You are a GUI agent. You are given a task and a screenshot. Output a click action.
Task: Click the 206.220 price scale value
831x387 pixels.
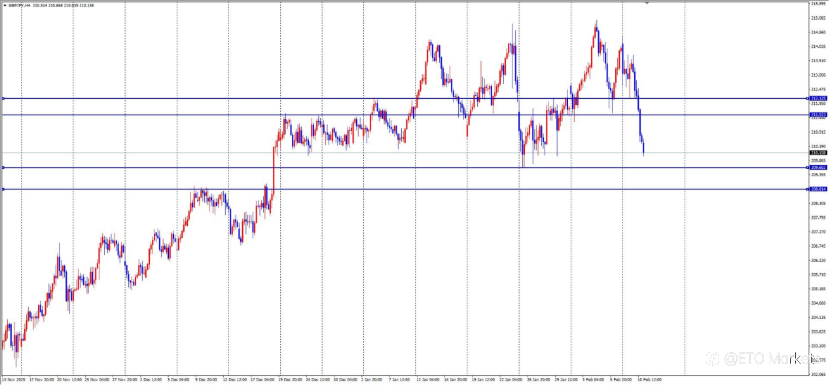(818, 260)
